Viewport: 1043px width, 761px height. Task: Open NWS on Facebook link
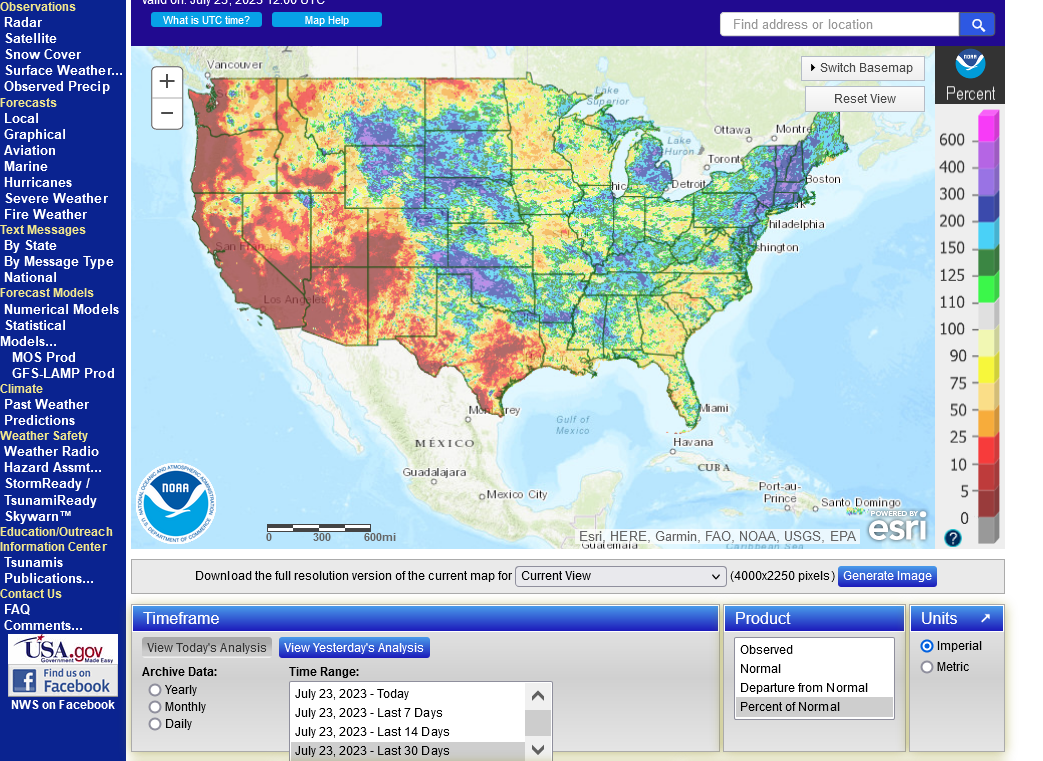tap(63, 704)
